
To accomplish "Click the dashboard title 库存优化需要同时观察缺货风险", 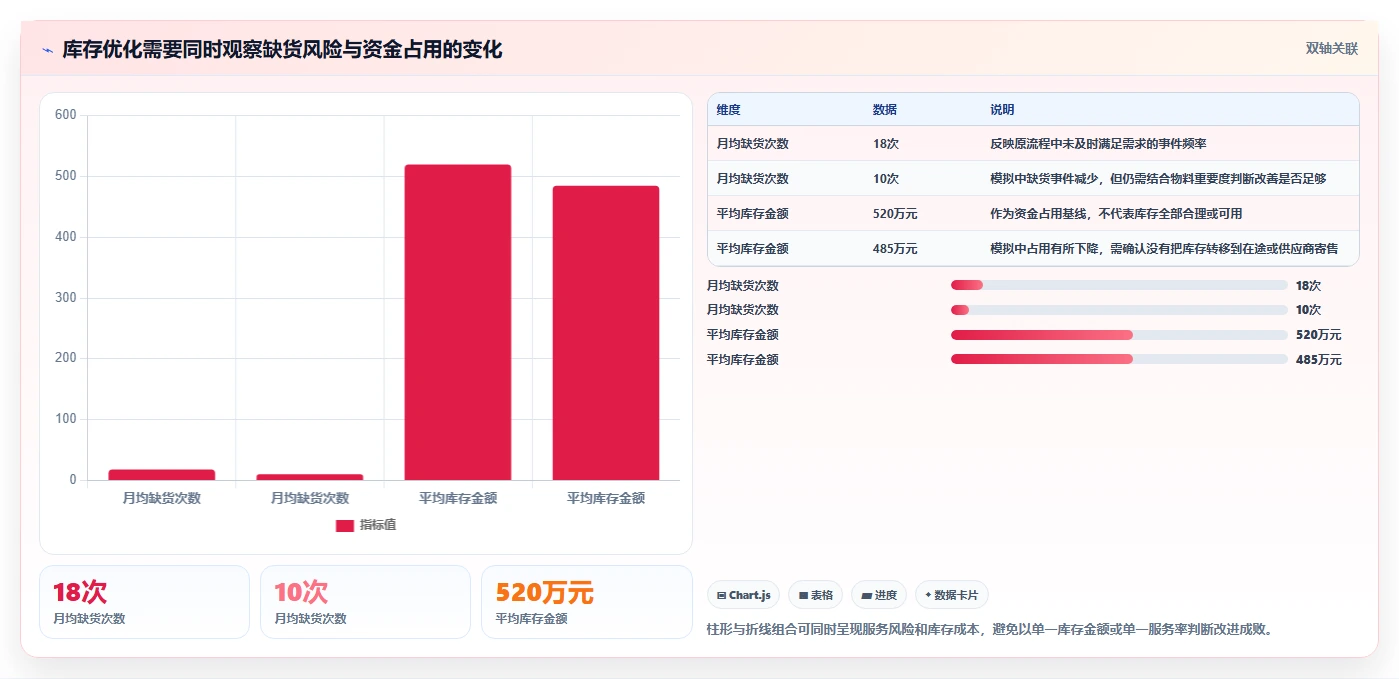I will pos(282,49).
